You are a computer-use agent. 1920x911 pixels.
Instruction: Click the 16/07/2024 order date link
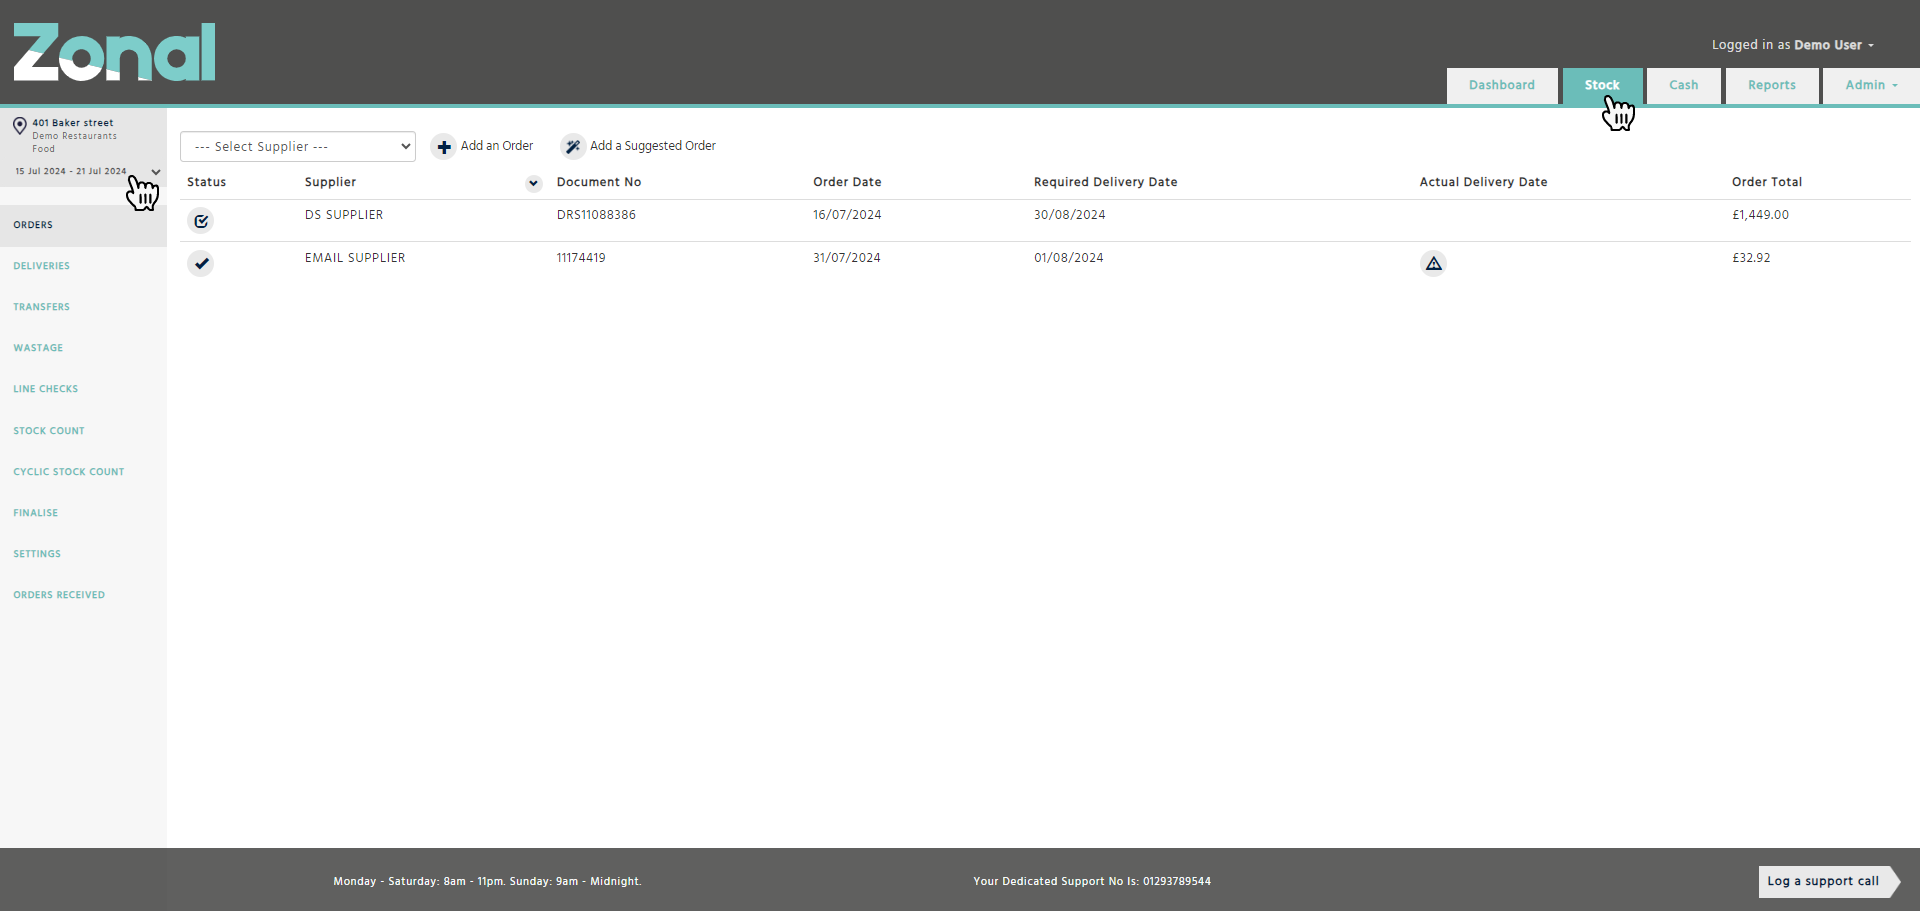[x=847, y=215]
